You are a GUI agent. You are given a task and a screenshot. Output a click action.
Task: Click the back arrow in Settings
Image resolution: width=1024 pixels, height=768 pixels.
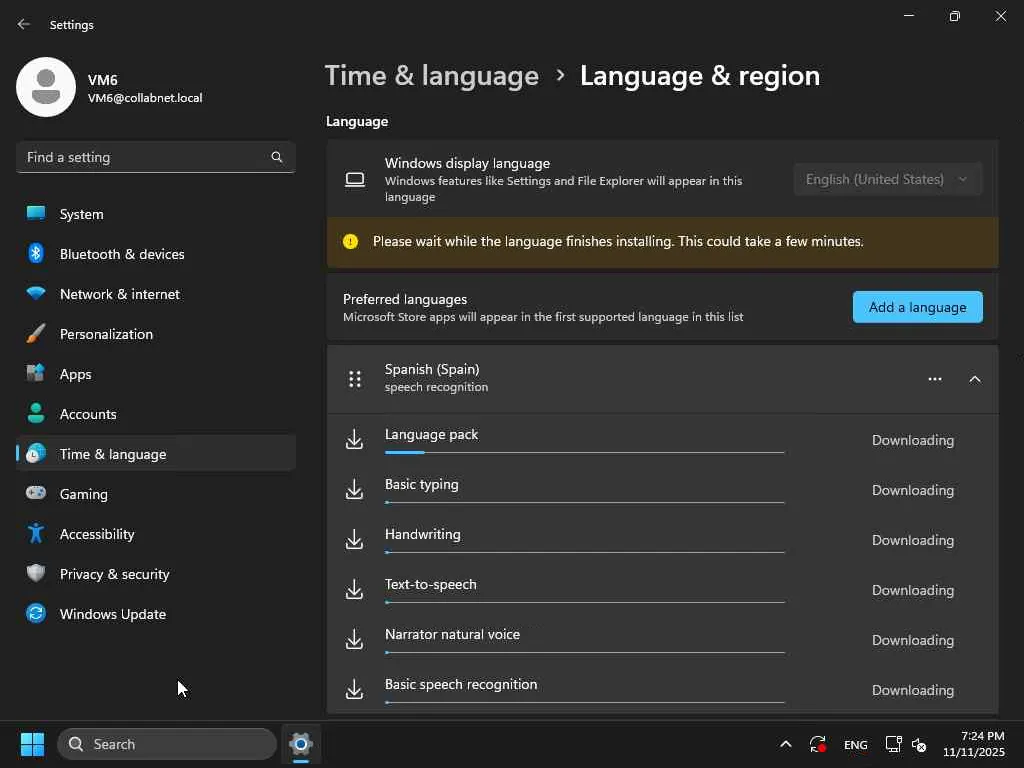[24, 24]
